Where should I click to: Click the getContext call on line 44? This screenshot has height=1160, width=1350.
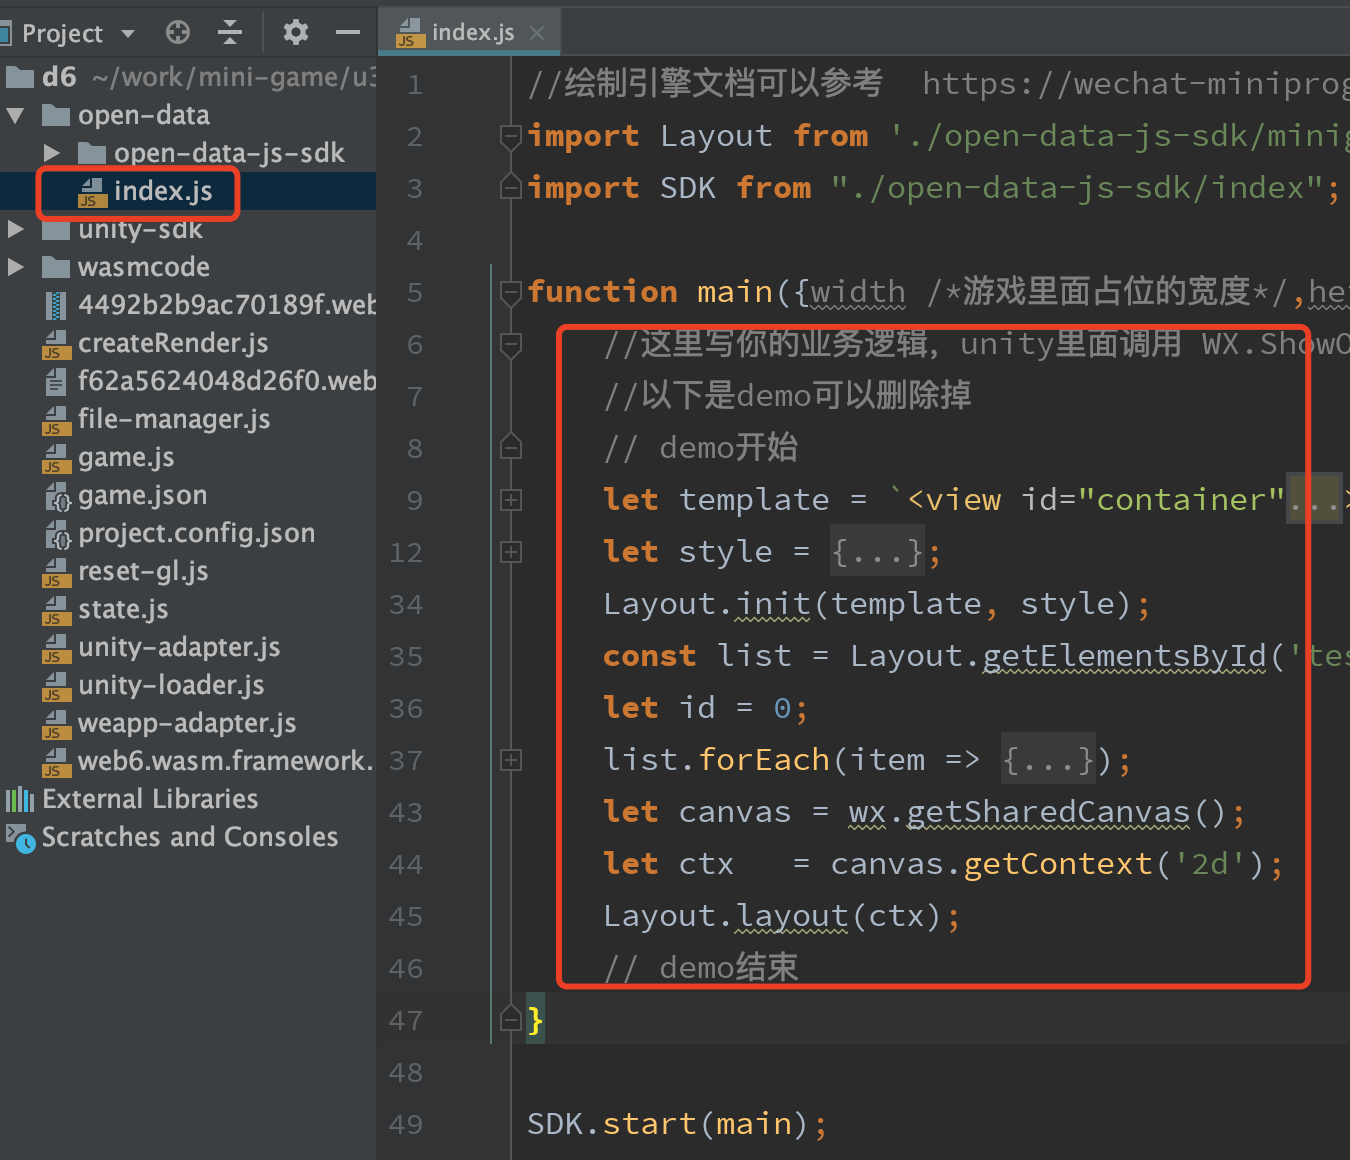coord(1058,864)
